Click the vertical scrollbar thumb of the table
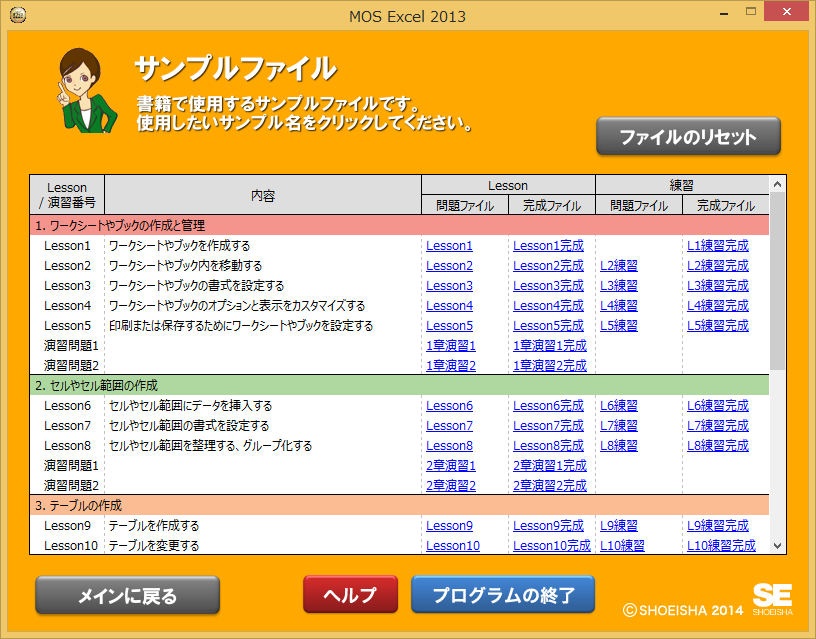This screenshot has height=639, width=816. 777,281
